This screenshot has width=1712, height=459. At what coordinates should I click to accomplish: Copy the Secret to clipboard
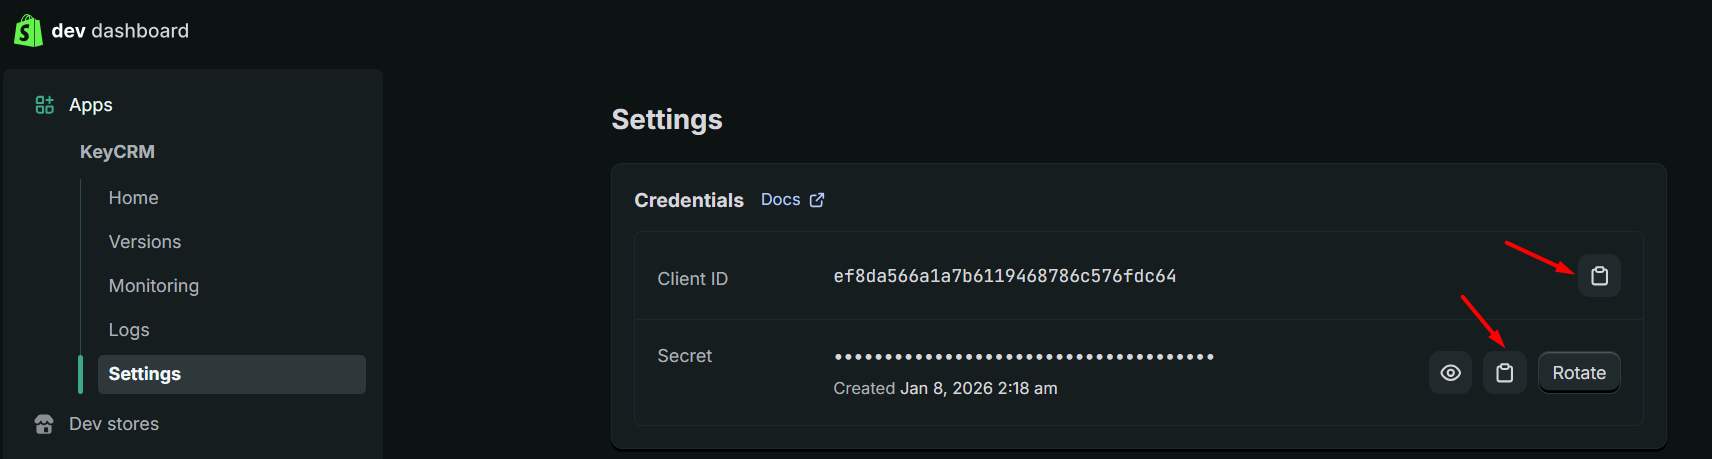(1504, 373)
